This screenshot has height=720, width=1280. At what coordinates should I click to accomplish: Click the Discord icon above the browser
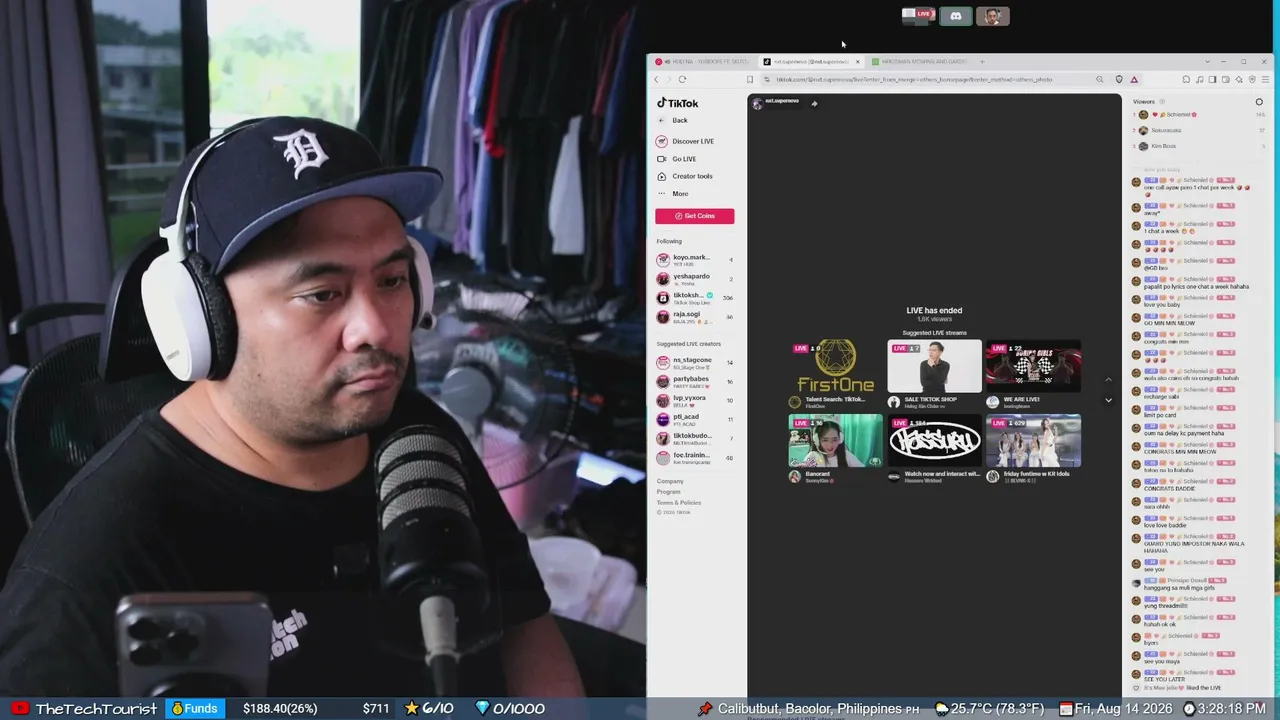click(x=955, y=16)
